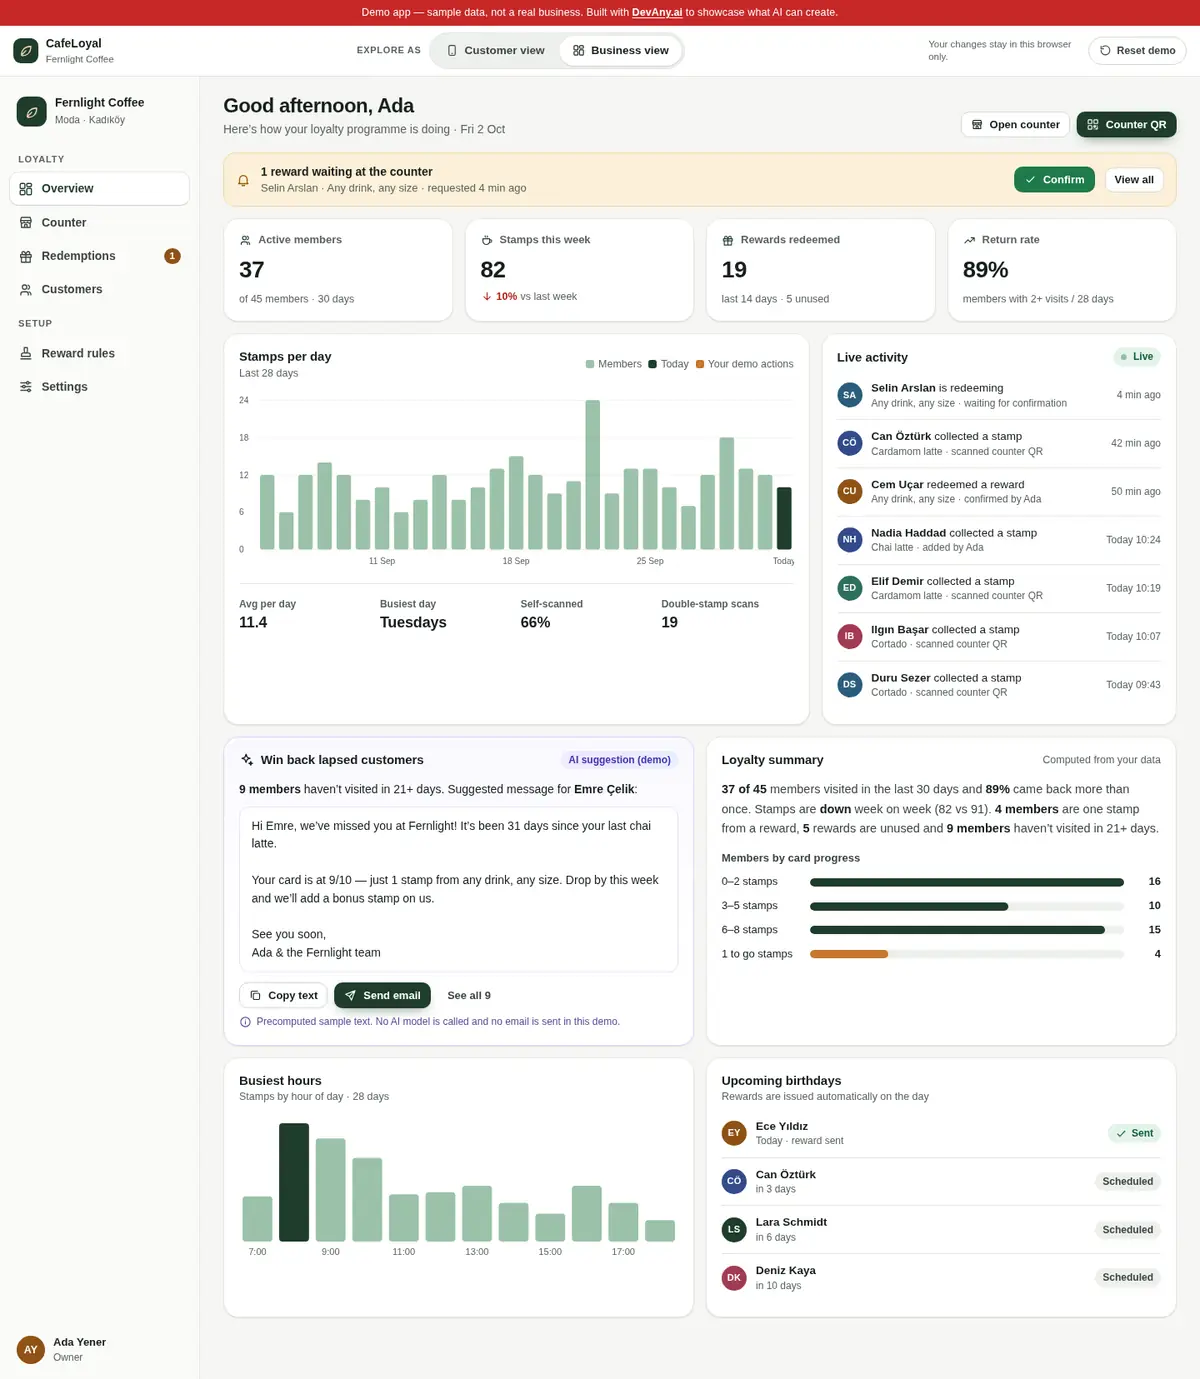This screenshot has height=1379, width=1200.
Task: Click the Reset demo button
Action: pos(1137,50)
